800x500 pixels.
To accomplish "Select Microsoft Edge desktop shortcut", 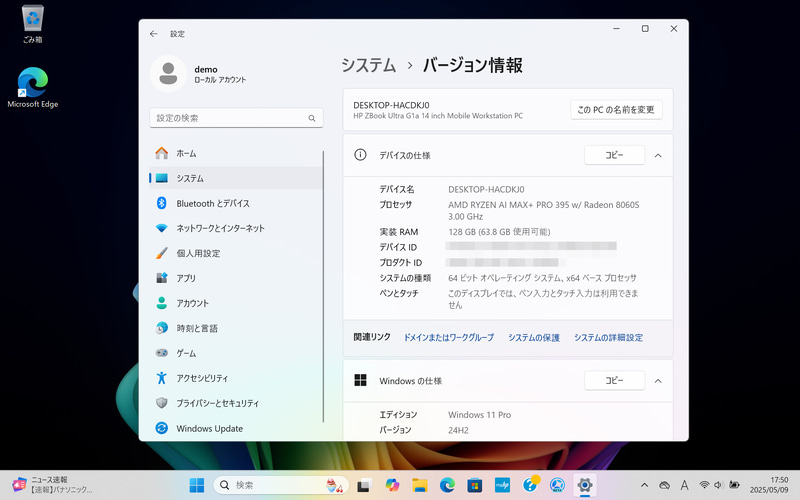I will click(33, 87).
